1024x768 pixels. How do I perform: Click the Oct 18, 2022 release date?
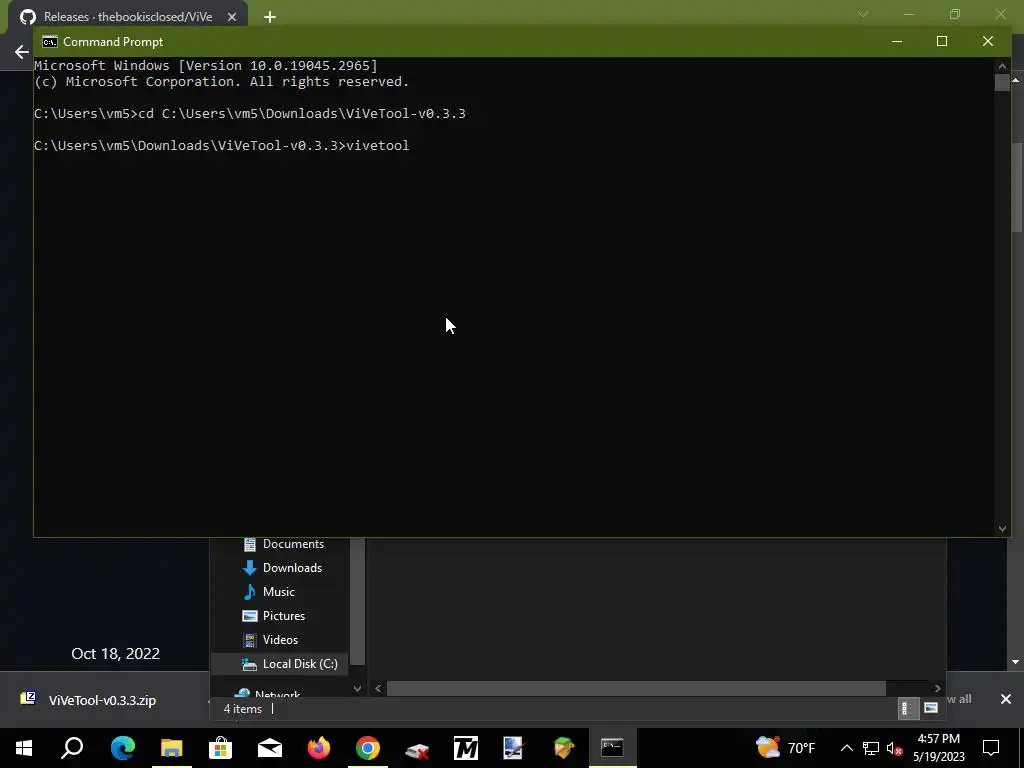coord(116,654)
